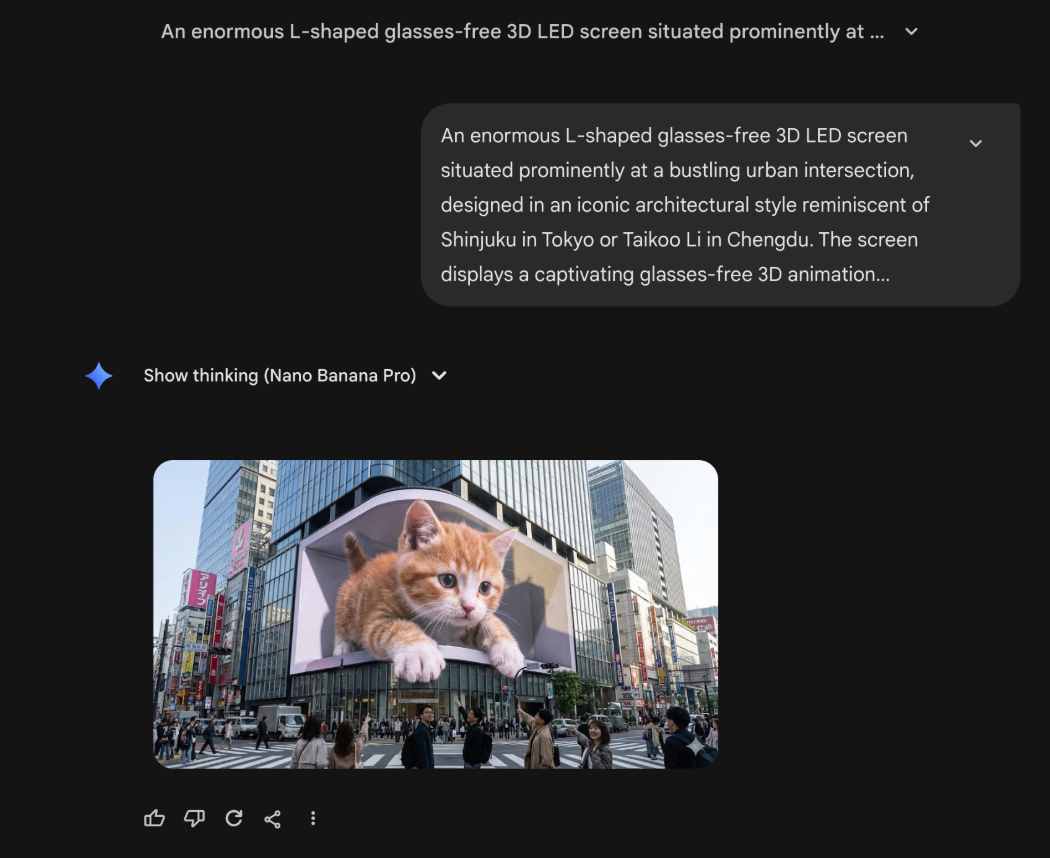Expand the conversation title chevron
1050x858 pixels.
coord(911,32)
